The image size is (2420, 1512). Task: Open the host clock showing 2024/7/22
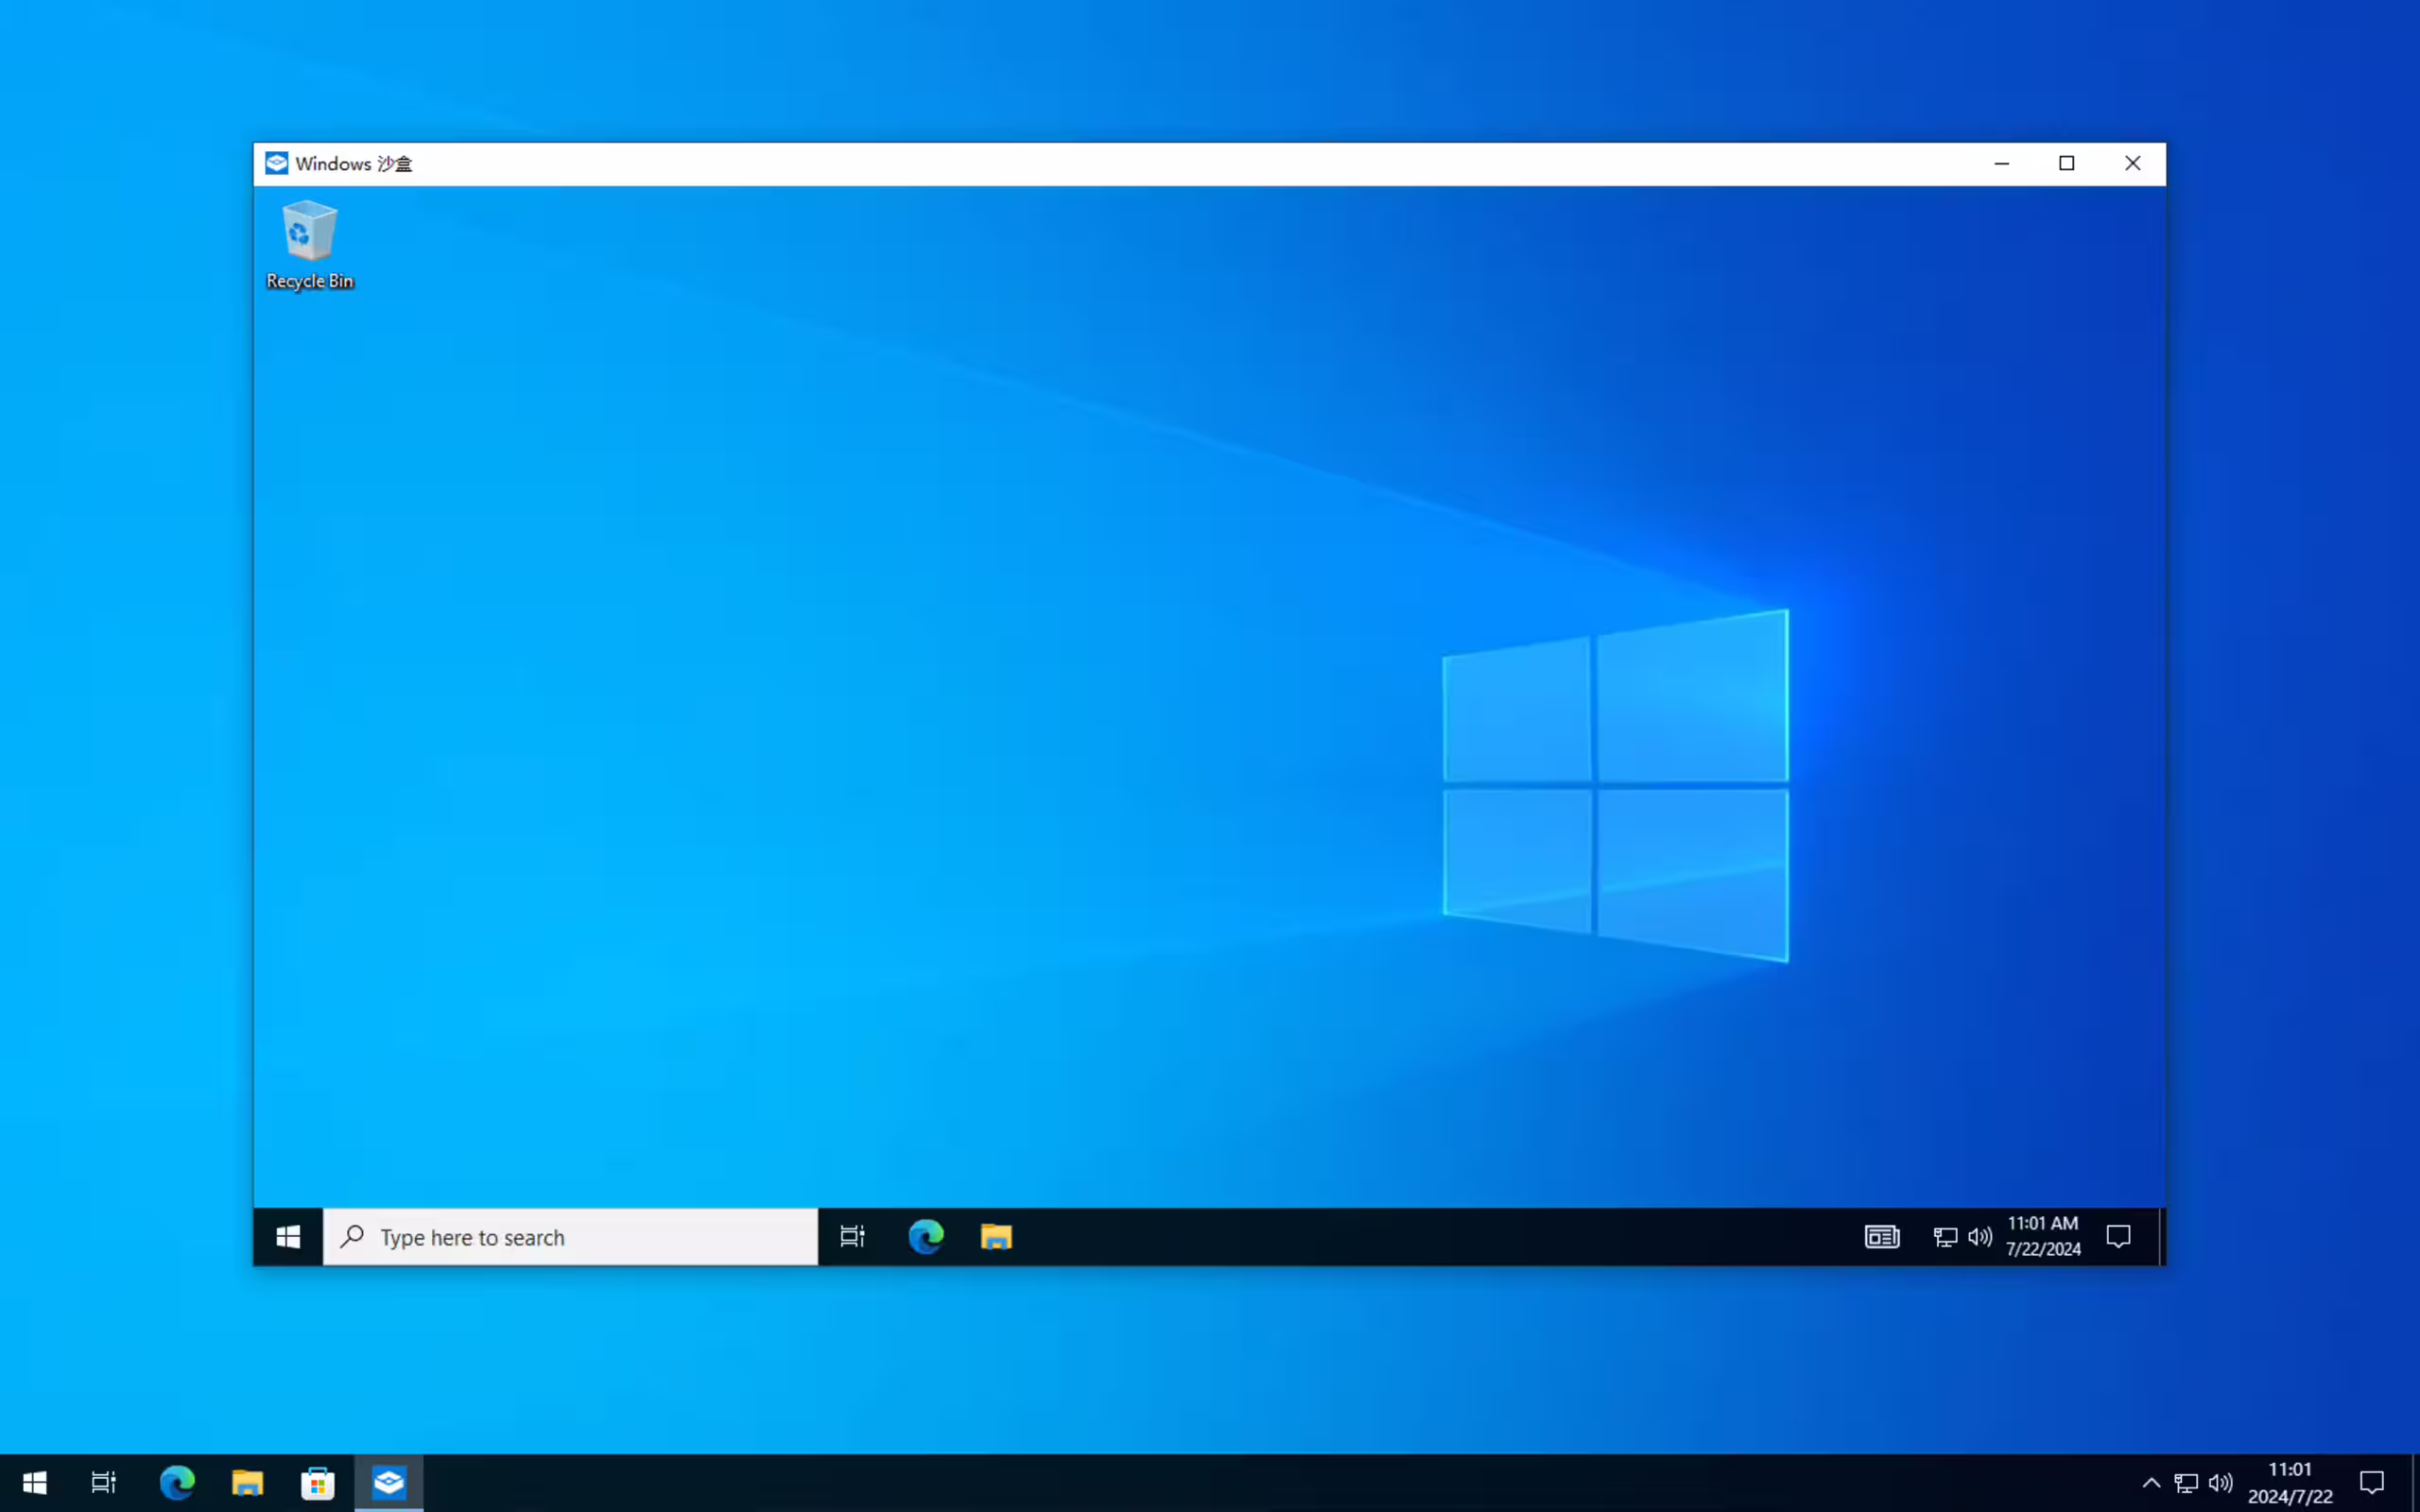pyautogui.click(x=2290, y=1482)
